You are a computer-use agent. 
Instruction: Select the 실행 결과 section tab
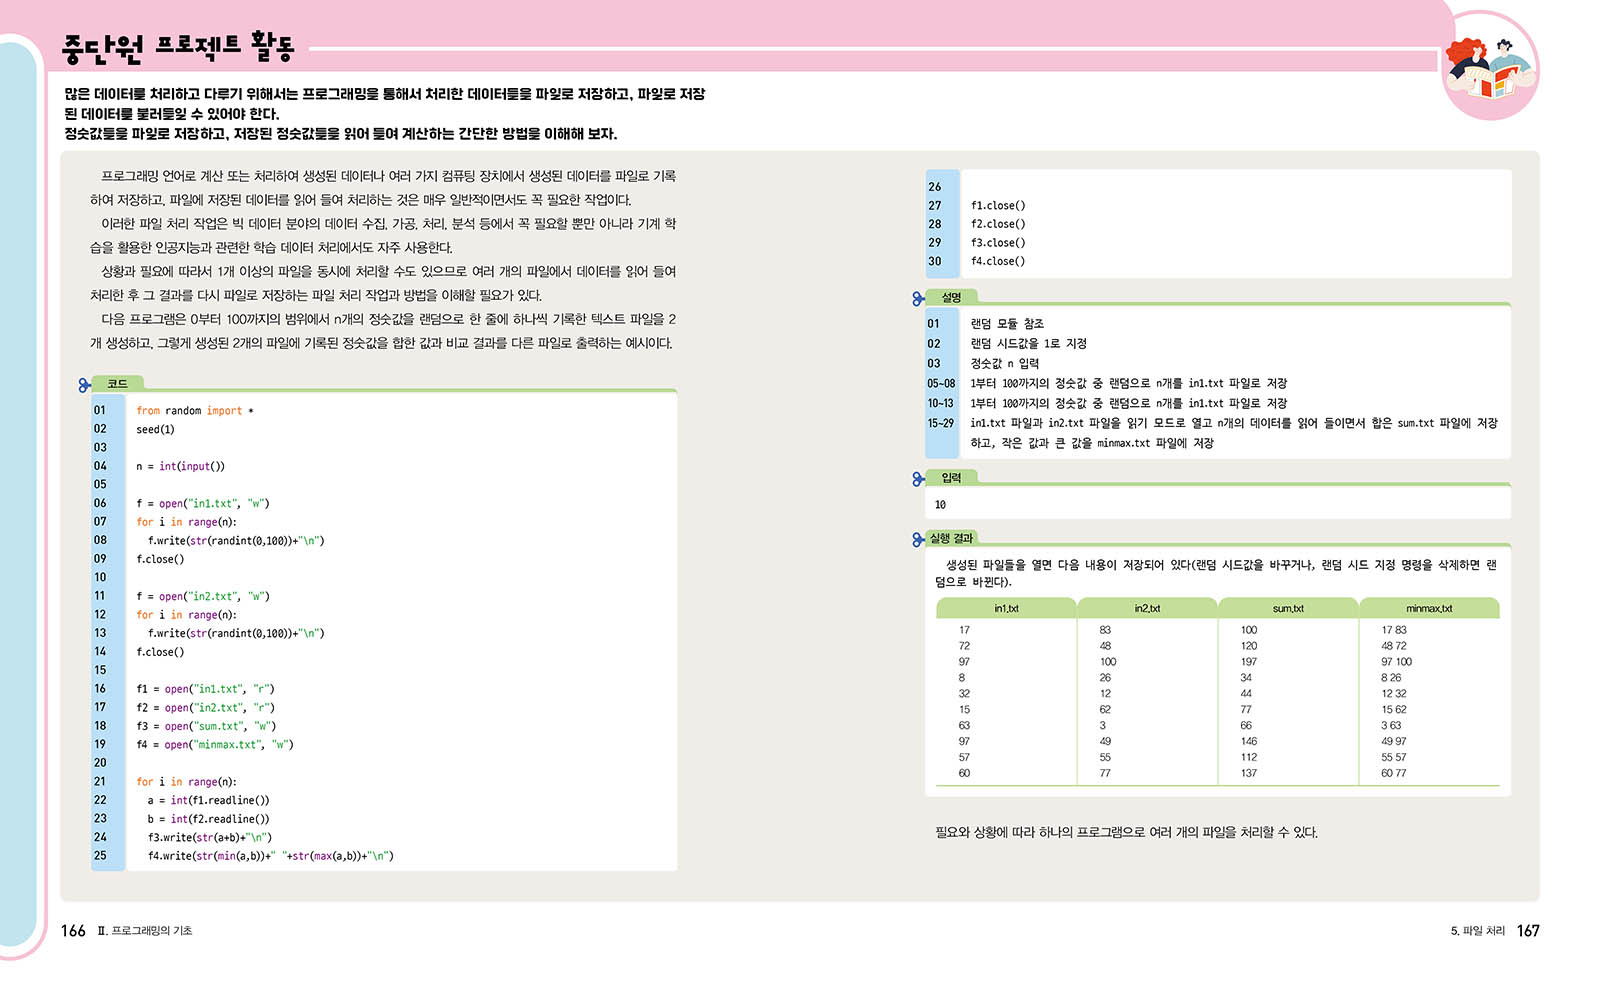952,538
